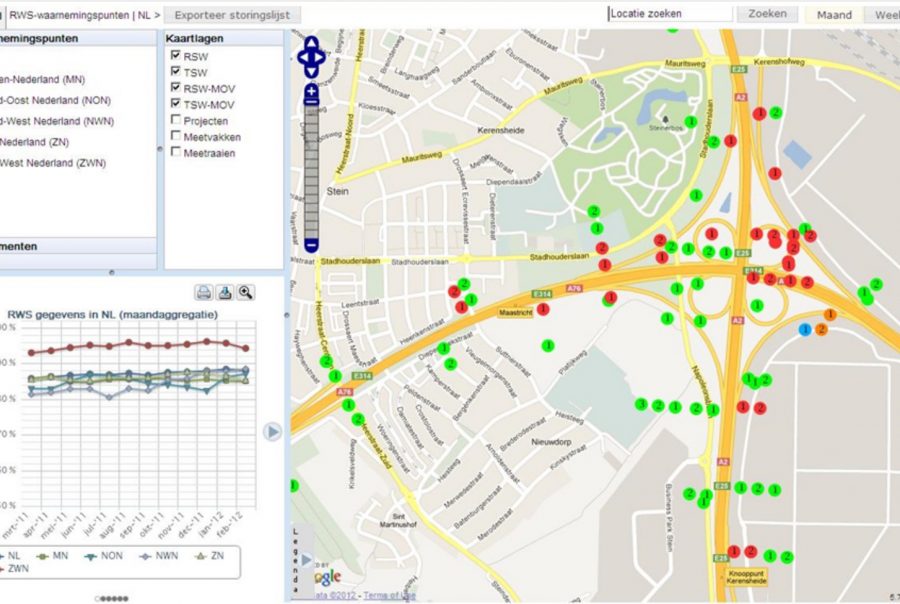900x604 pixels.
Task: Switch to the Maand tab
Action: (x=833, y=15)
